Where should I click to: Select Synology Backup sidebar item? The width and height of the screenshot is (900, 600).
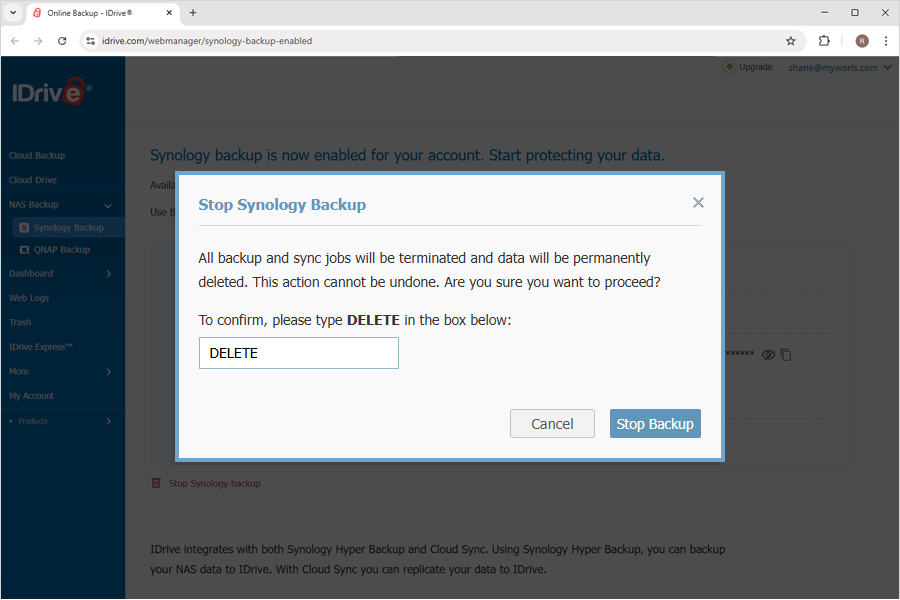point(68,228)
